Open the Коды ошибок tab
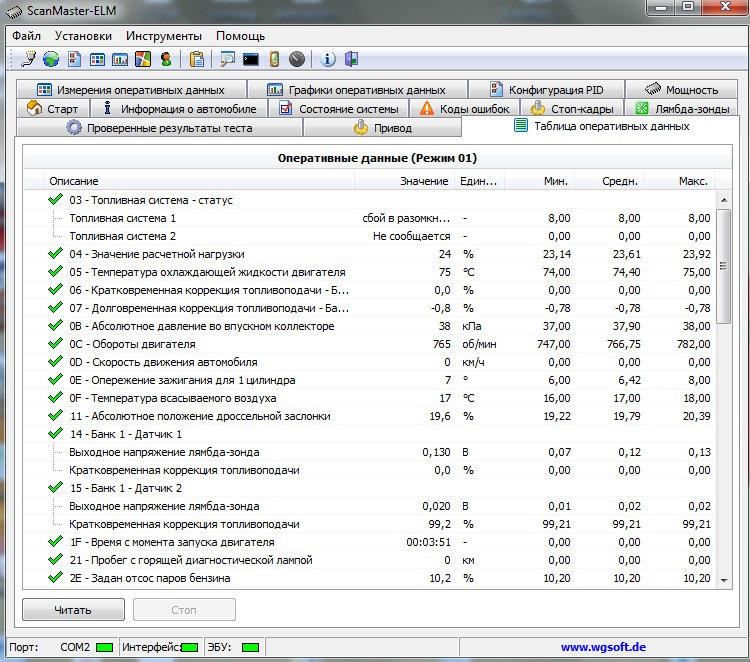The image size is (750, 662). click(464, 109)
